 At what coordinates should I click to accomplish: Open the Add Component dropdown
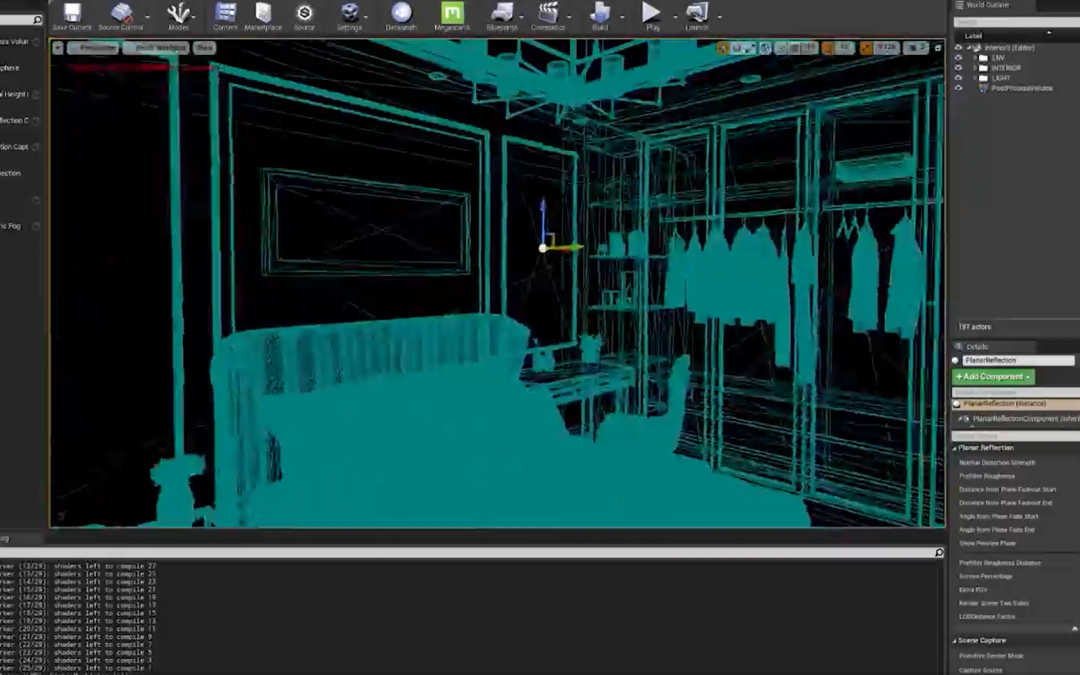coord(993,377)
